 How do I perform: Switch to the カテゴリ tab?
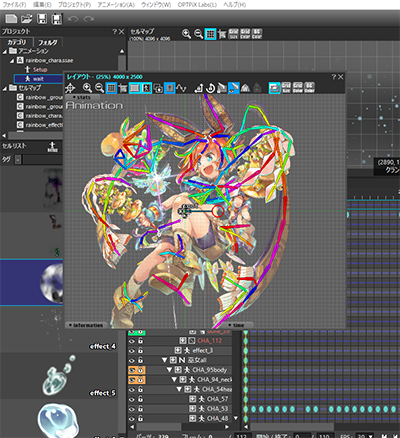click(17, 42)
